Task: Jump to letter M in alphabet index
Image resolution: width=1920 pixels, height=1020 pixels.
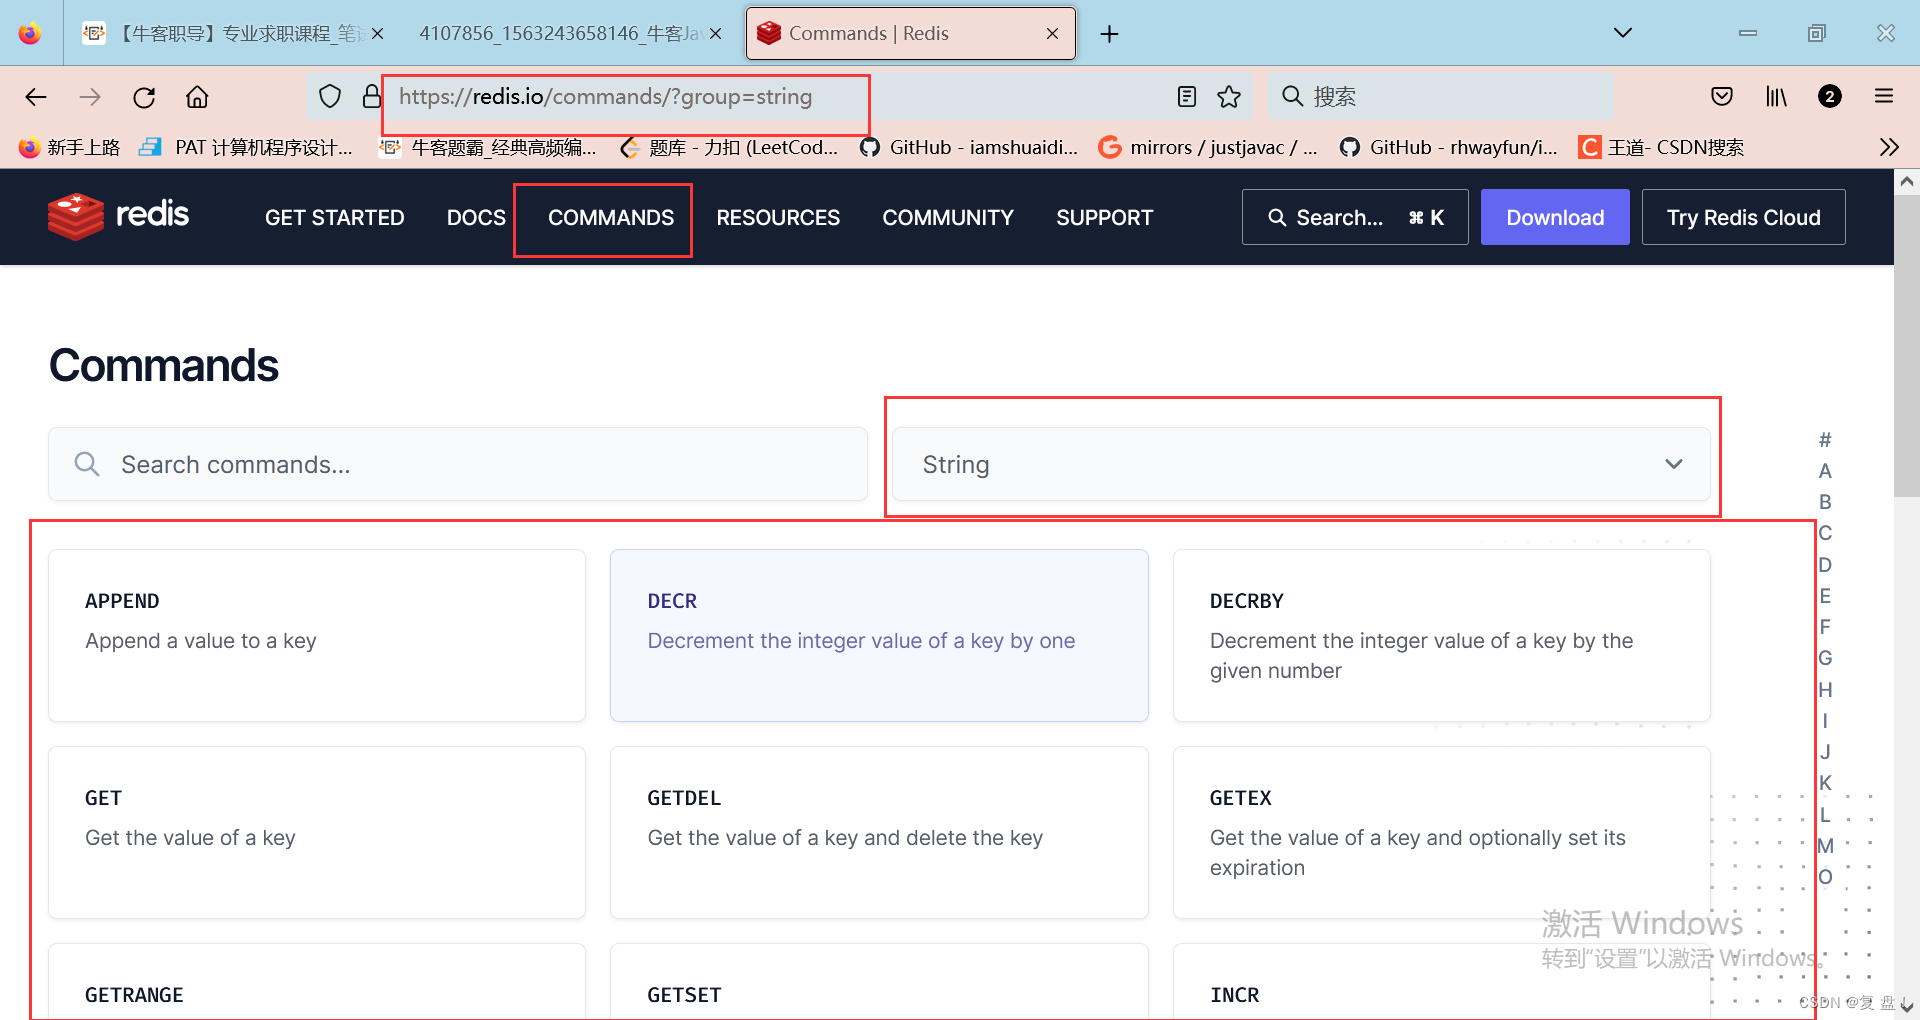Action: [1825, 846]
